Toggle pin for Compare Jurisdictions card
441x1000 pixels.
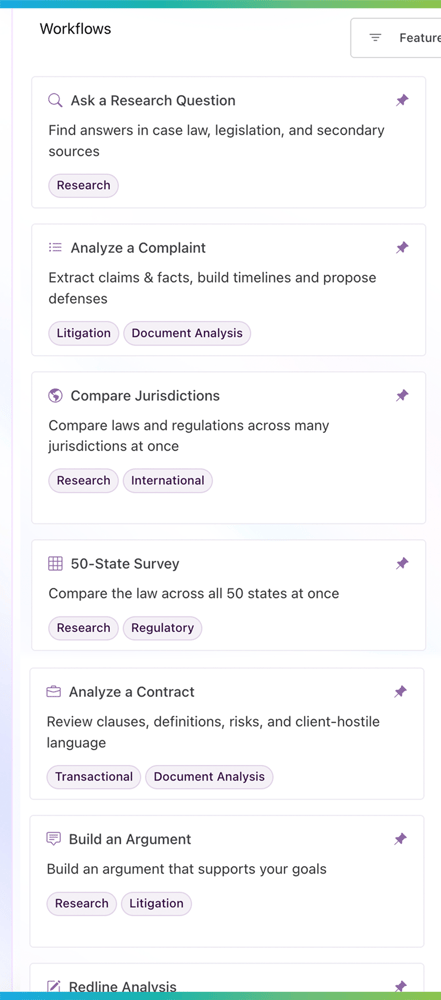[402, 395]
